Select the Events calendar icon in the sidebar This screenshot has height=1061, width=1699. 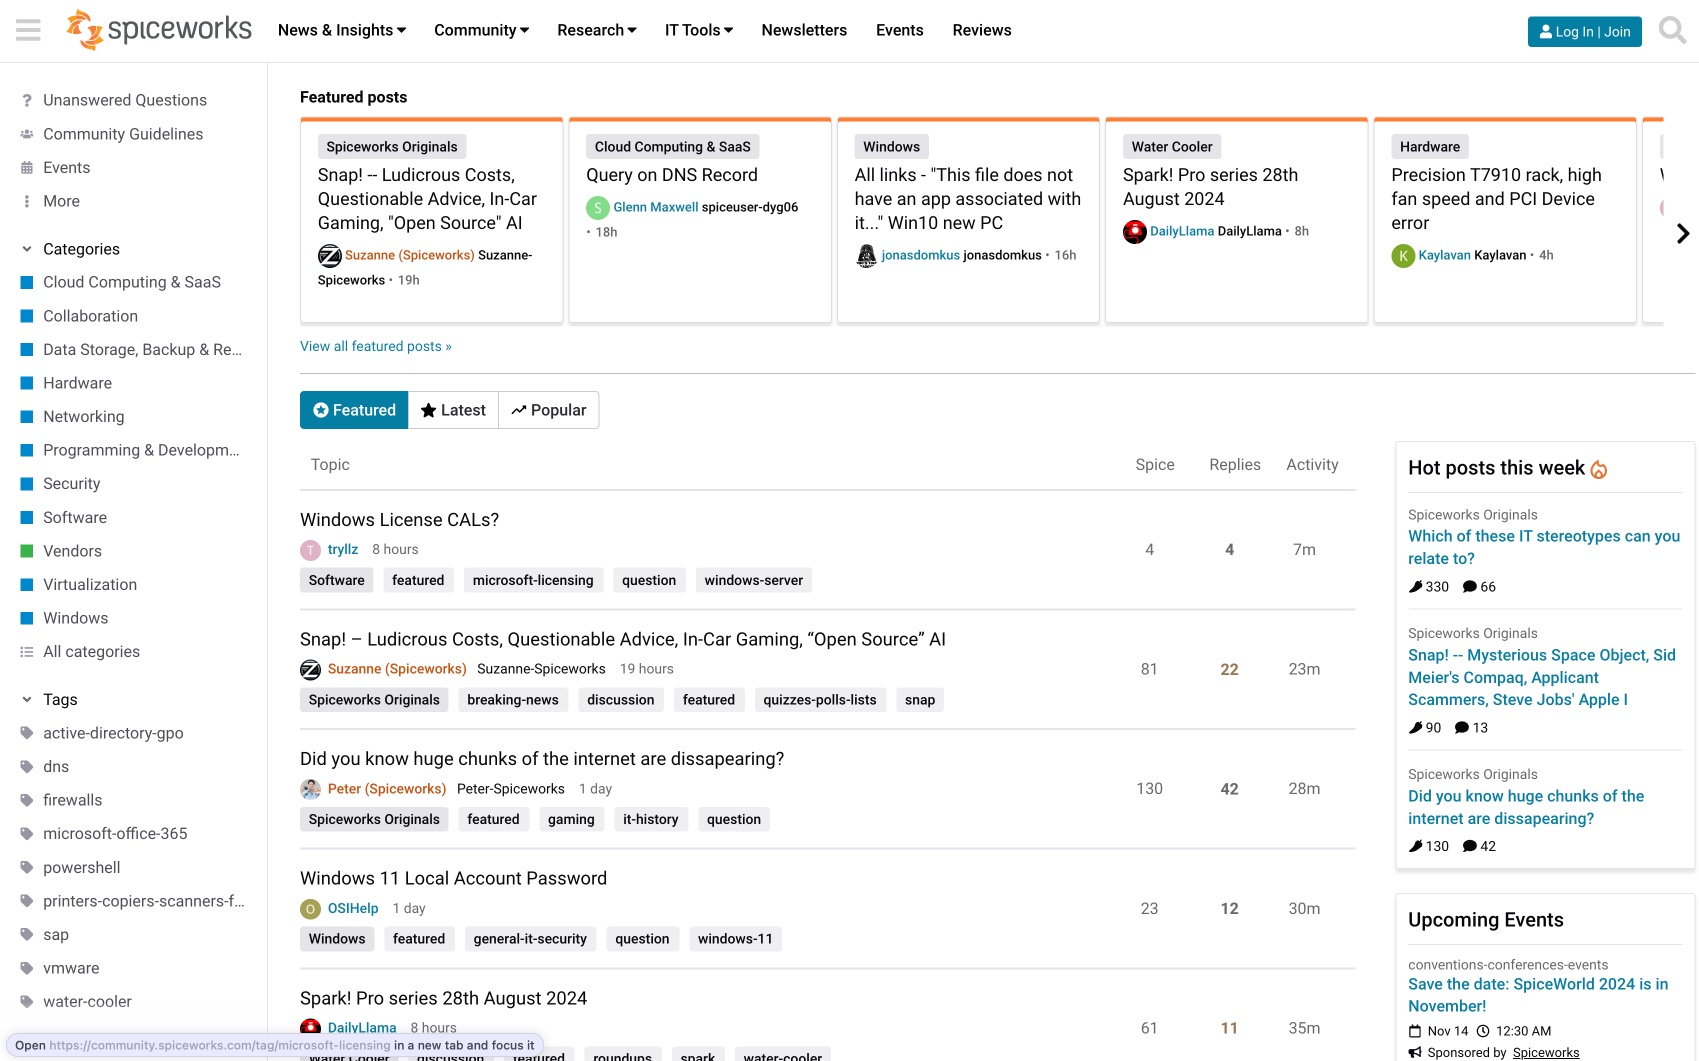click(25, 167)
